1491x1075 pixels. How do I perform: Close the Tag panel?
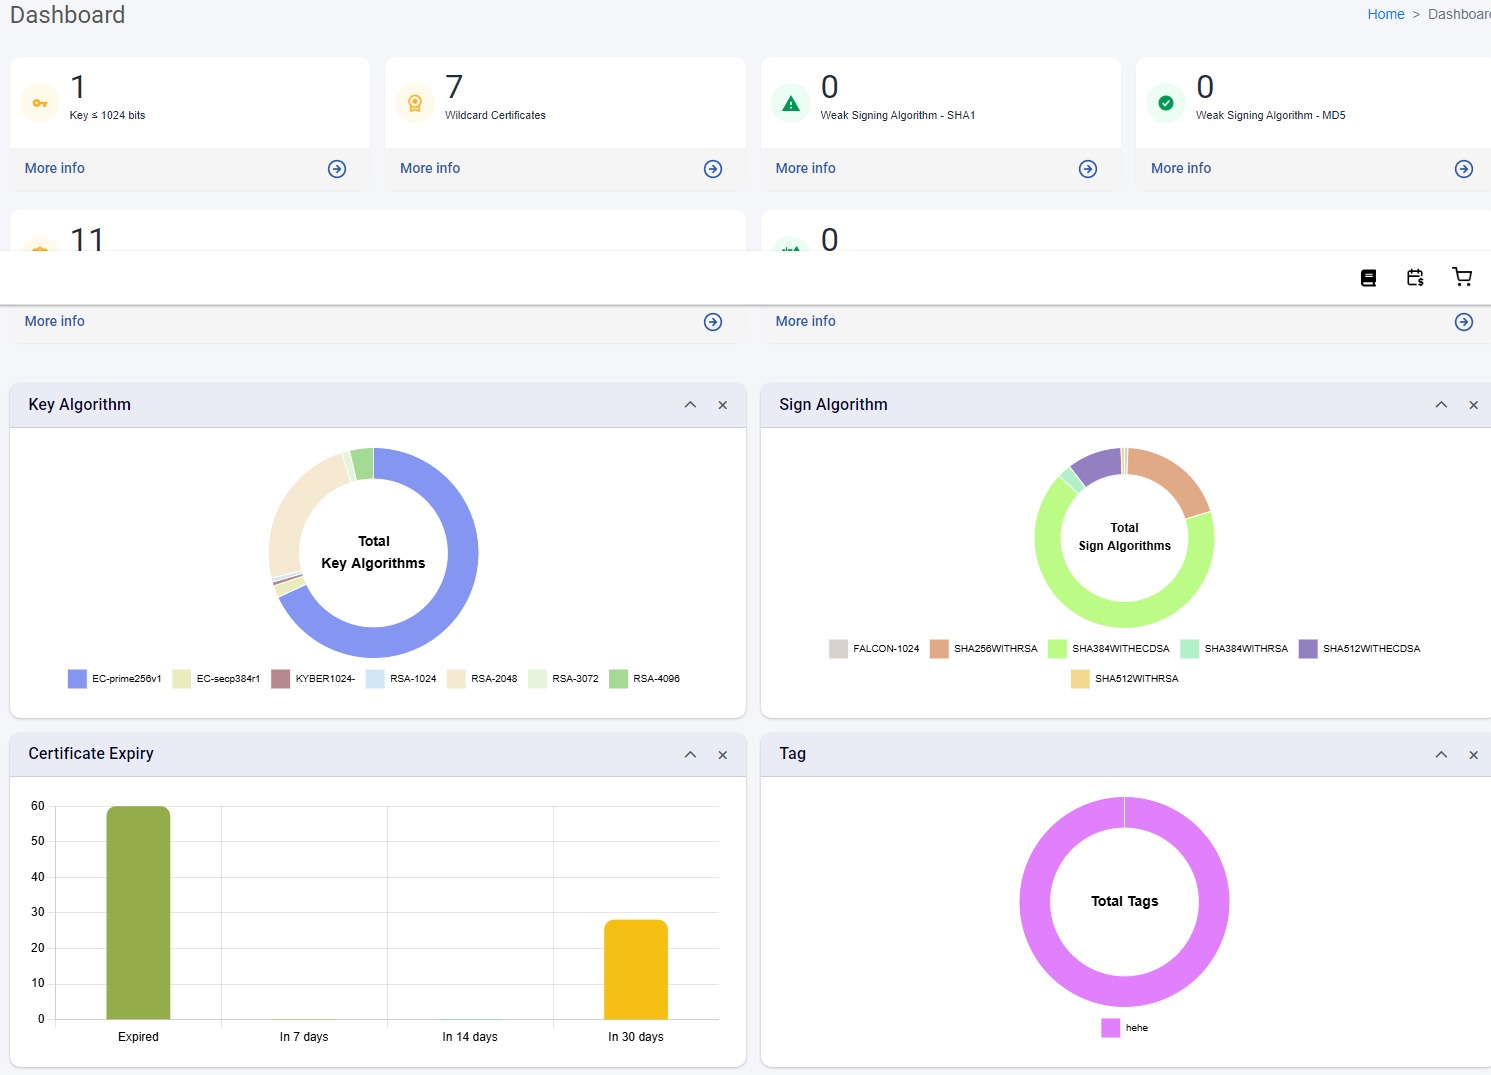coord(1473,755)
